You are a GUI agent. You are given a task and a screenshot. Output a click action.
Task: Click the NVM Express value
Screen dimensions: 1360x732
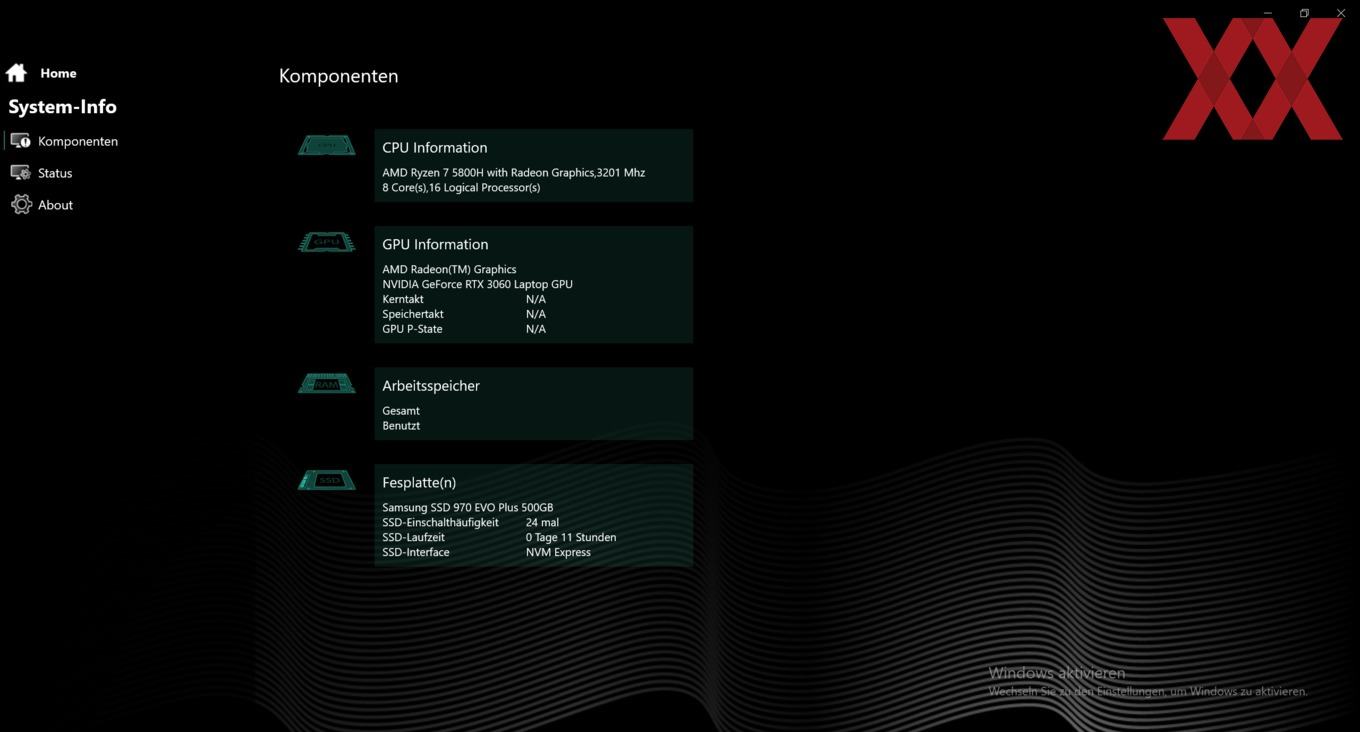coord(558,552)
